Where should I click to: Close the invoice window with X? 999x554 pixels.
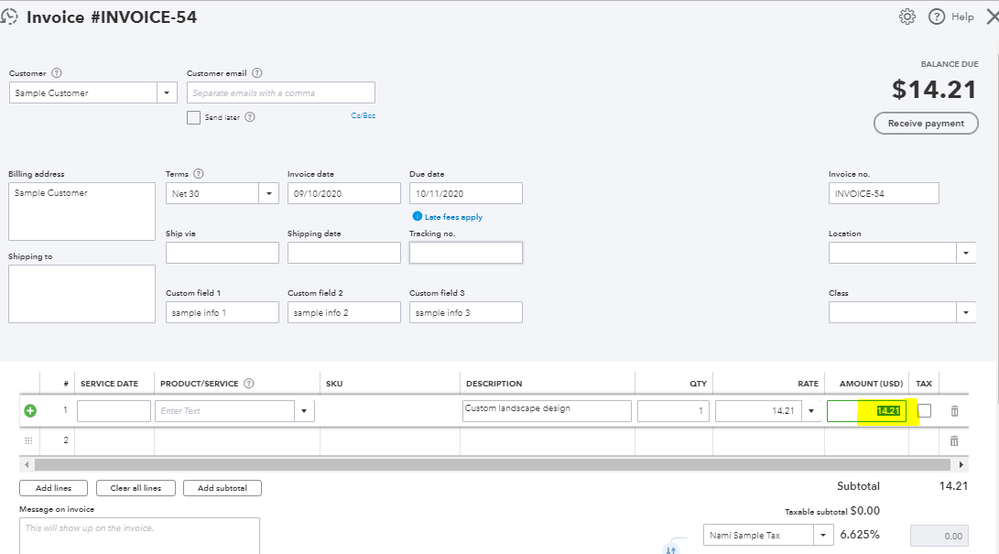[993, 17]
